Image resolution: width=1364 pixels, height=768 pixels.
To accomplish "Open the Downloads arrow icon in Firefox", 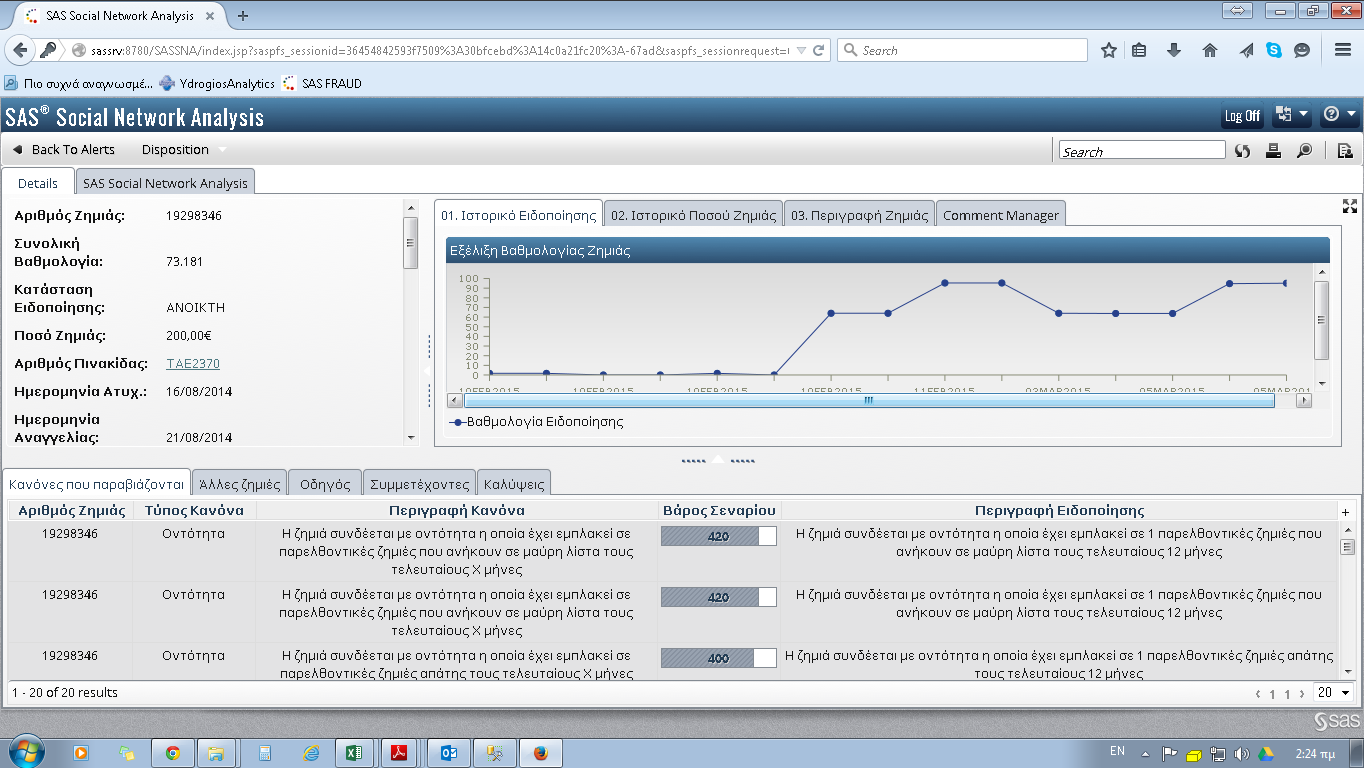I will pos(1174,50).
